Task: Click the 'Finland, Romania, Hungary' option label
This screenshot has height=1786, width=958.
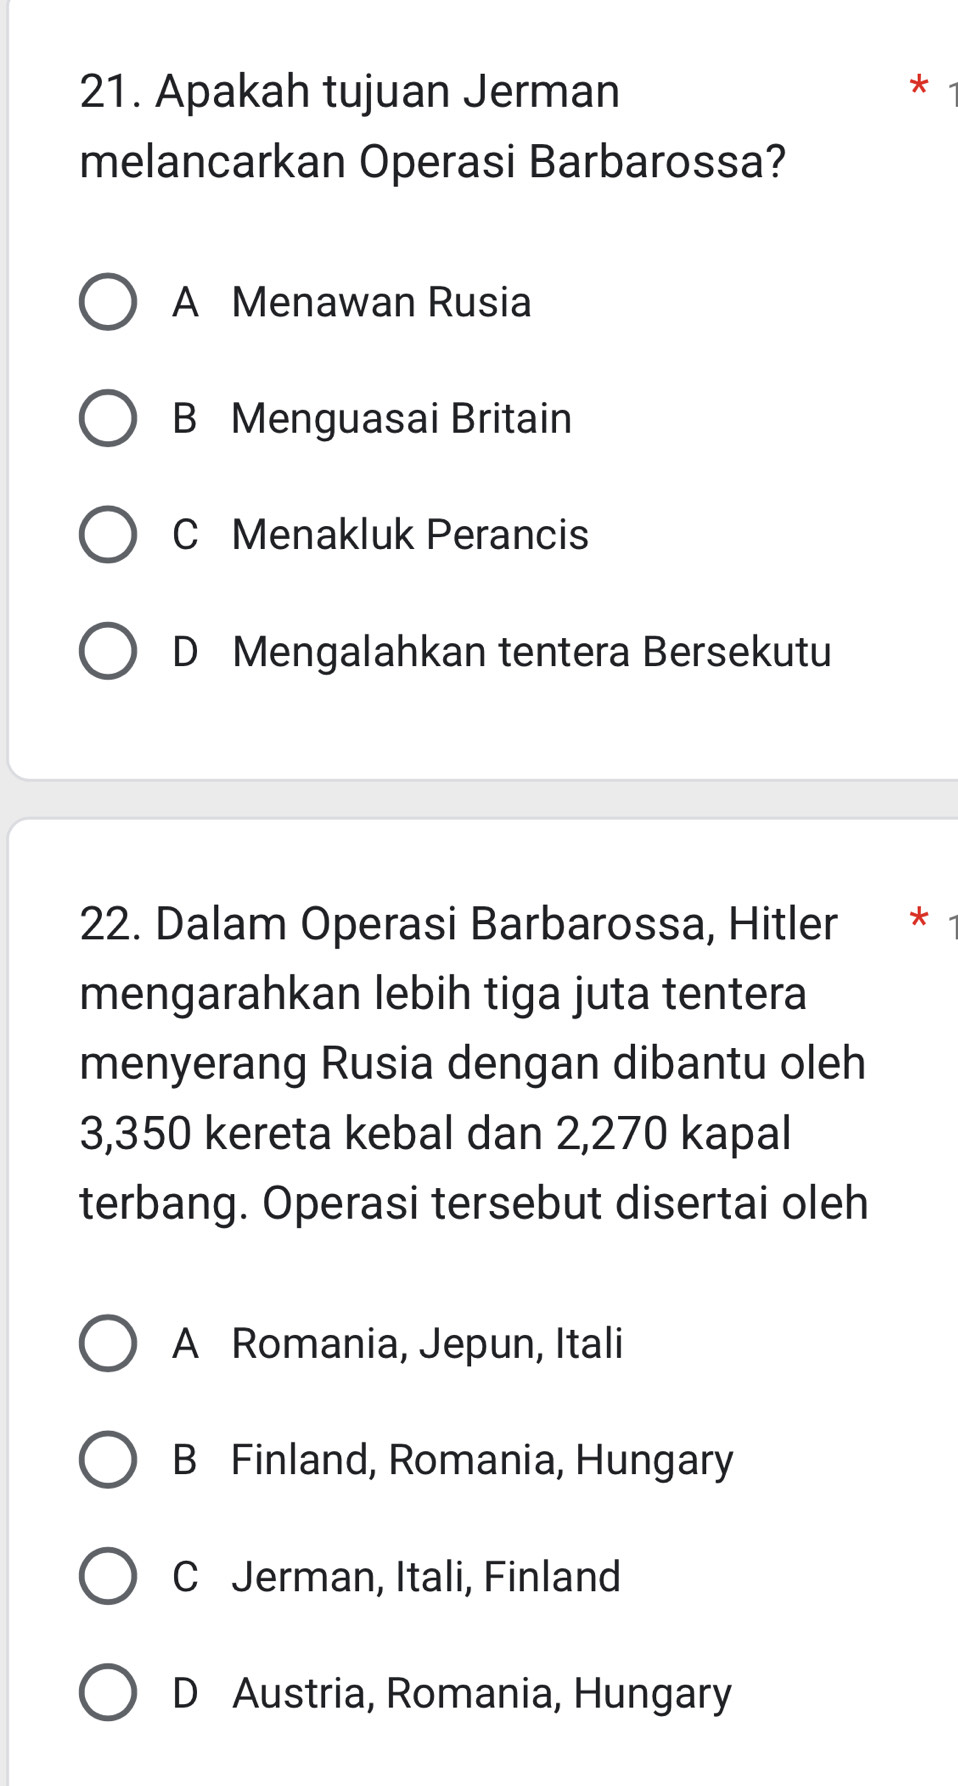Action: (482, 1460)
